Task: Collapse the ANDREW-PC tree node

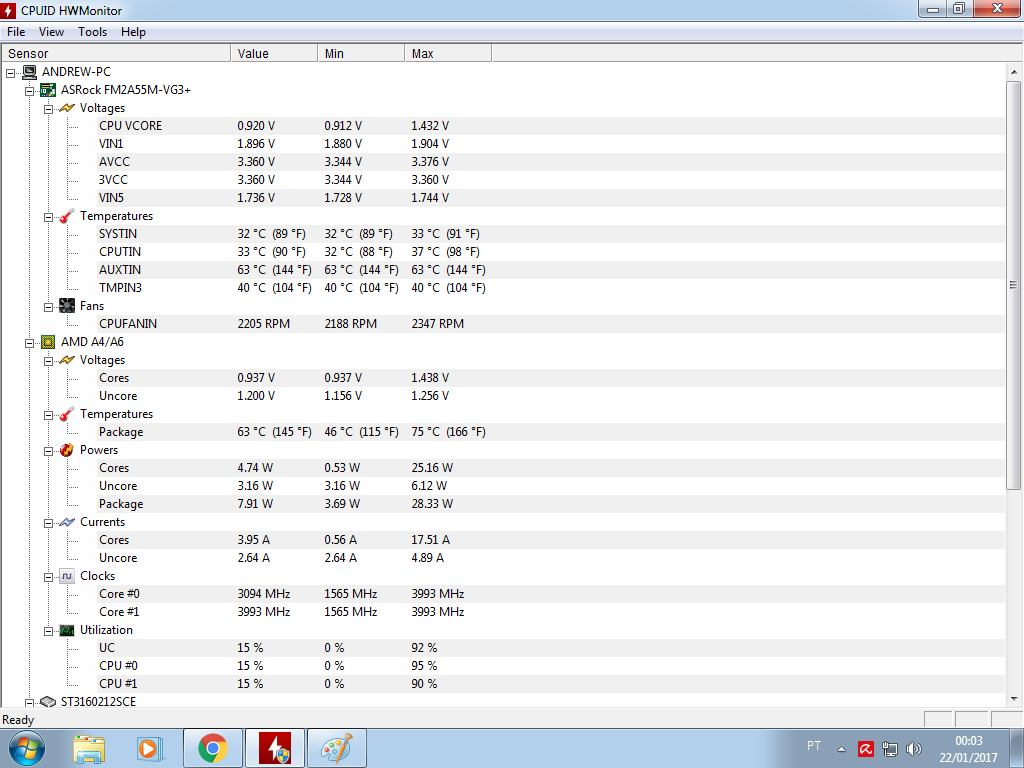Action: coord(10,73)
